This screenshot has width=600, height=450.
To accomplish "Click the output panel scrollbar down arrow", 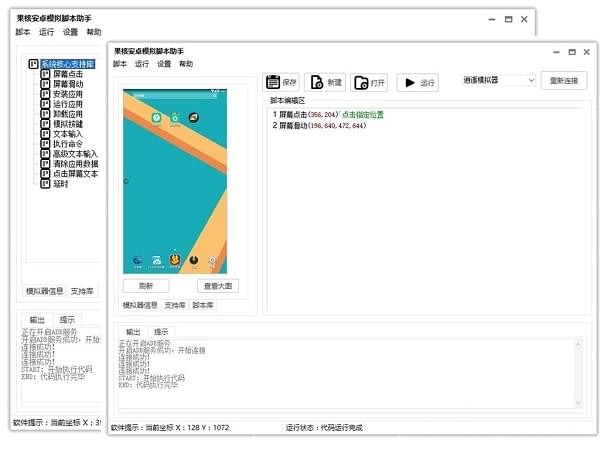I will point(578,403).
